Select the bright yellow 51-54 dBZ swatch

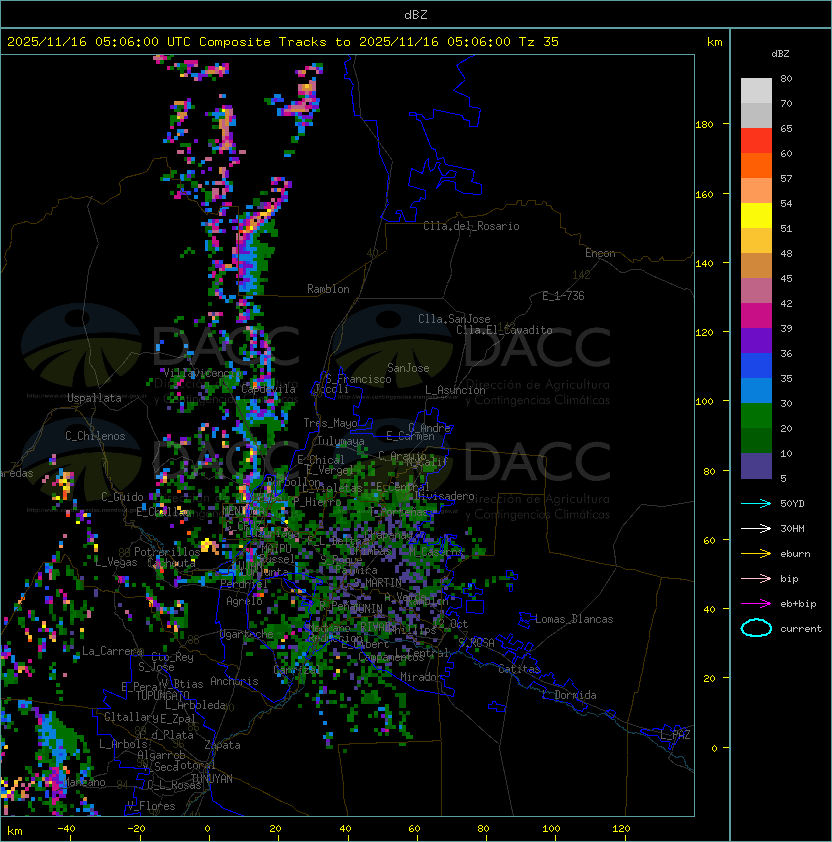[x=756, y=216]
